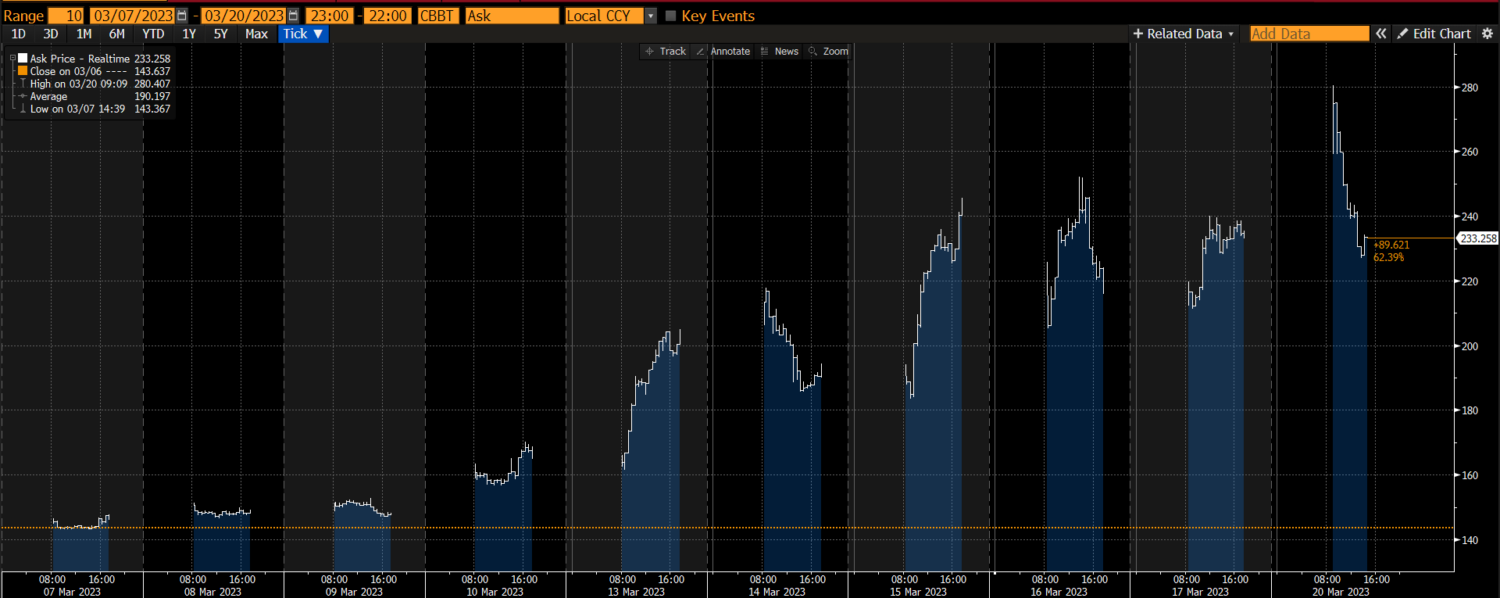Open the start date calendar picker
This screenshot has width=1500, height=598.
coord(181,16)
